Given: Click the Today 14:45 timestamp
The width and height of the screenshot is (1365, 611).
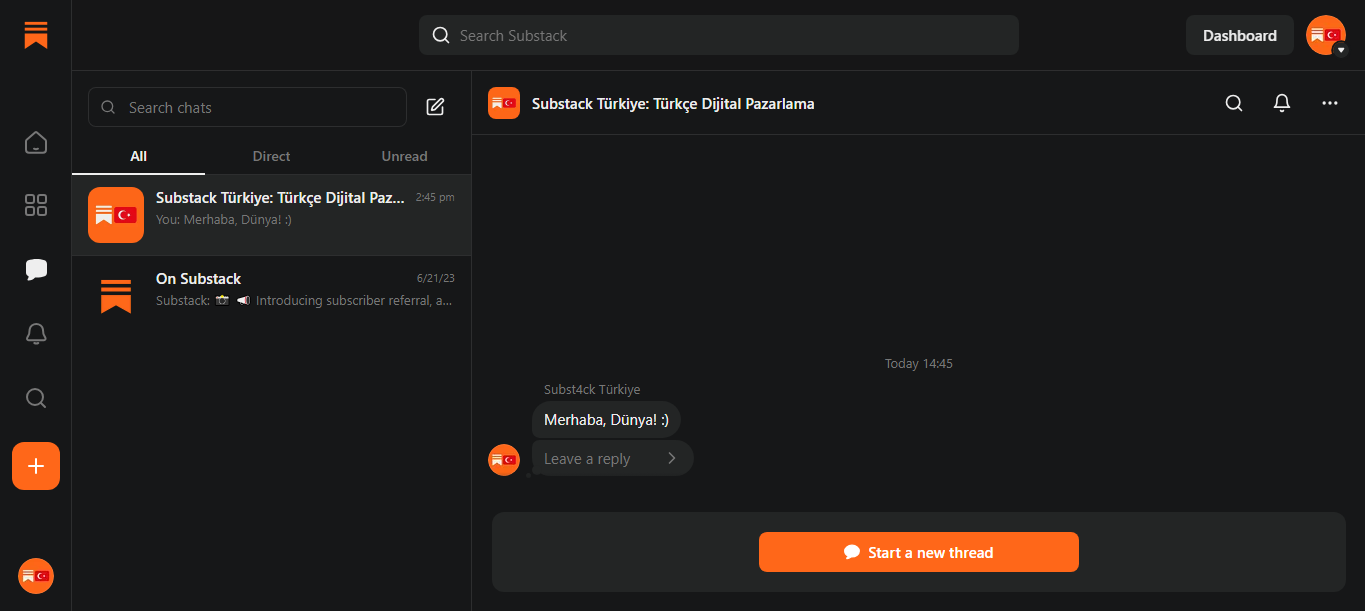Looking at the screenshot, I should 919,363.
